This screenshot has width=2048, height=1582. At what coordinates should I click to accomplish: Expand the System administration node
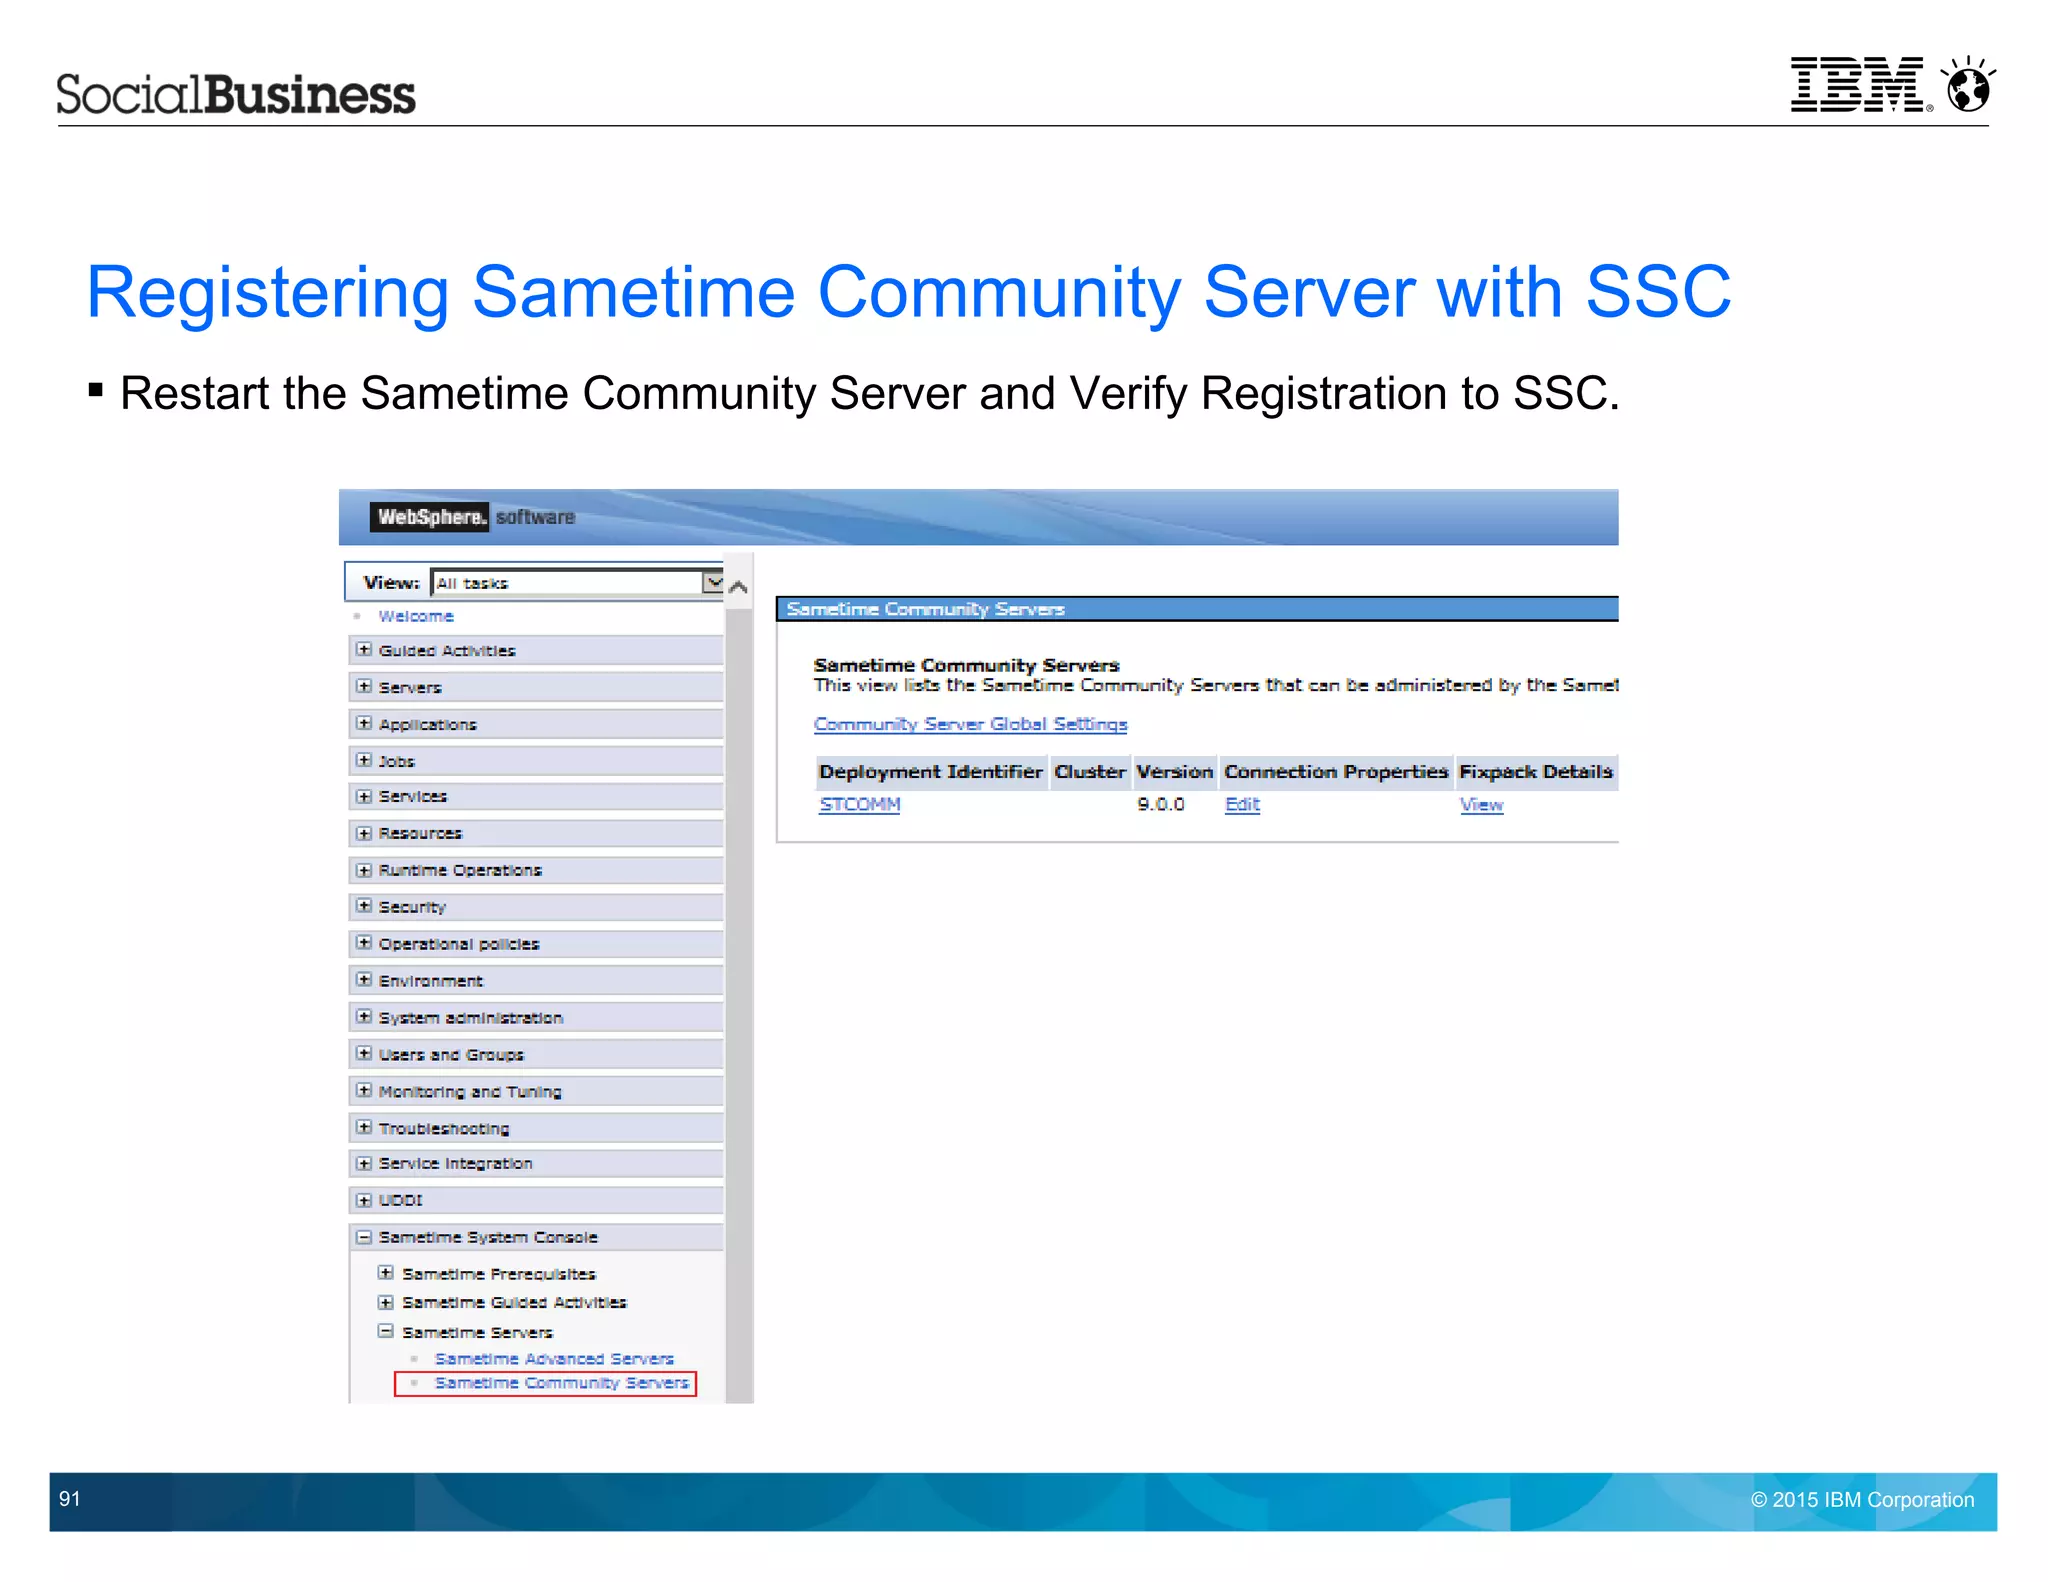pos(364,1017)
